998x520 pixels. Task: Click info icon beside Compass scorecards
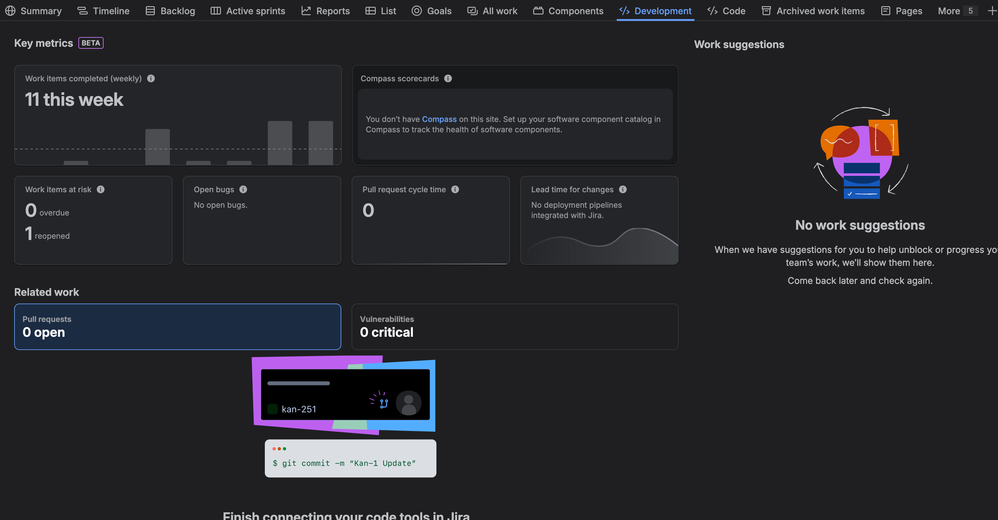448,78
